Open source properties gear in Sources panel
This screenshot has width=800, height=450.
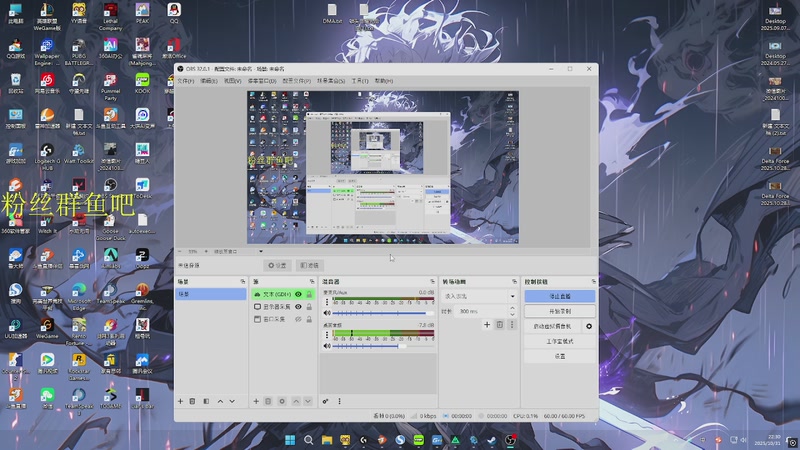click(282, 402)
